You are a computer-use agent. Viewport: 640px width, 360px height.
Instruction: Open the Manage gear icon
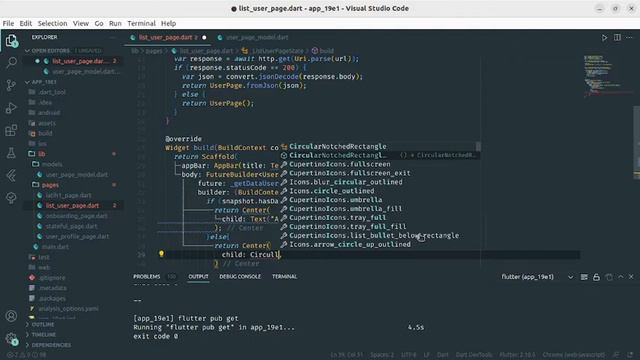pos(11,338)
